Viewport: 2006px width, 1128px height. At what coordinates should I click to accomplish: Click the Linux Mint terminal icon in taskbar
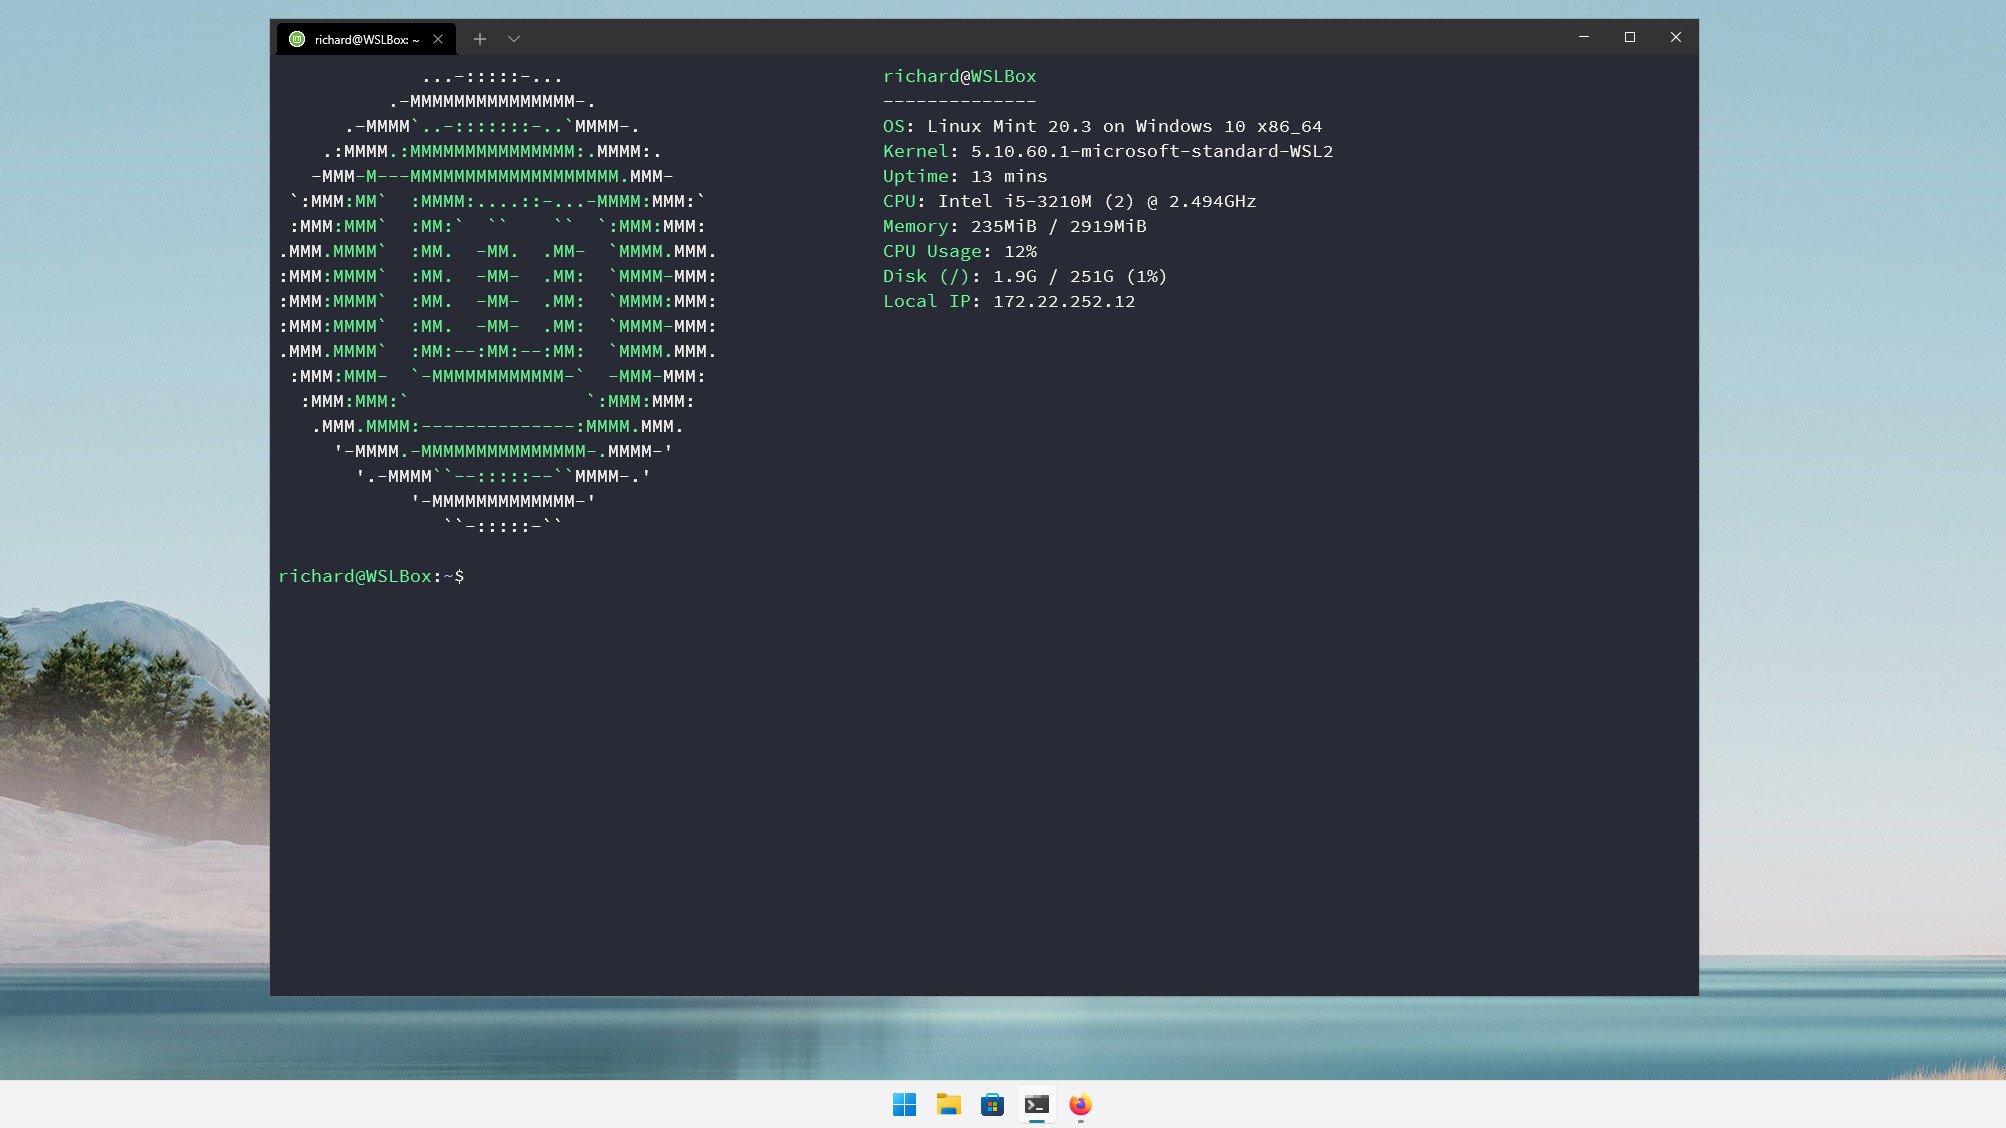click(1036, 1105)
